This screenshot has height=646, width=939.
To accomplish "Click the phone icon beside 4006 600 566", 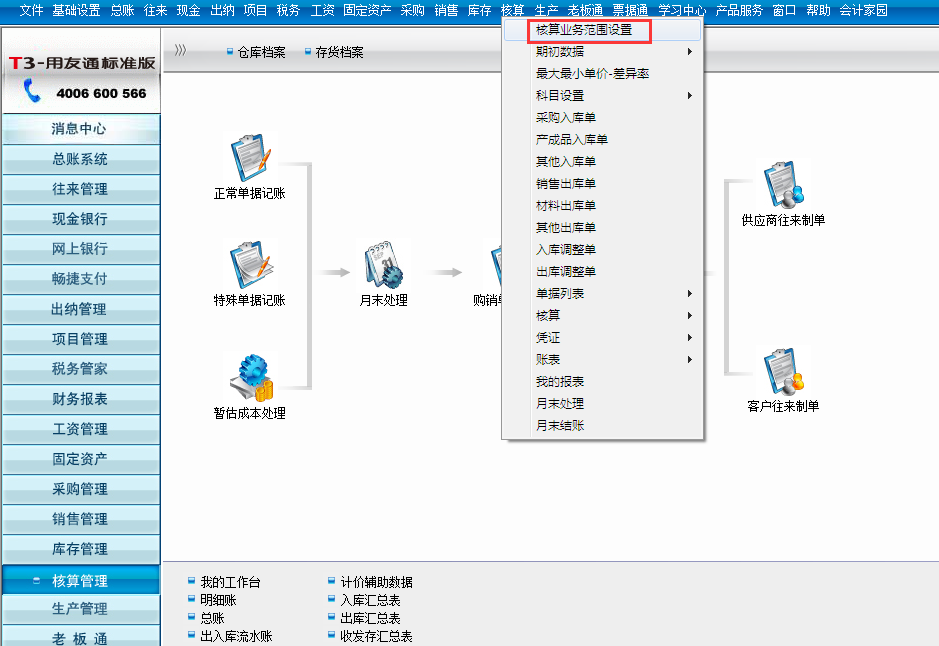I will pos(32,90).
